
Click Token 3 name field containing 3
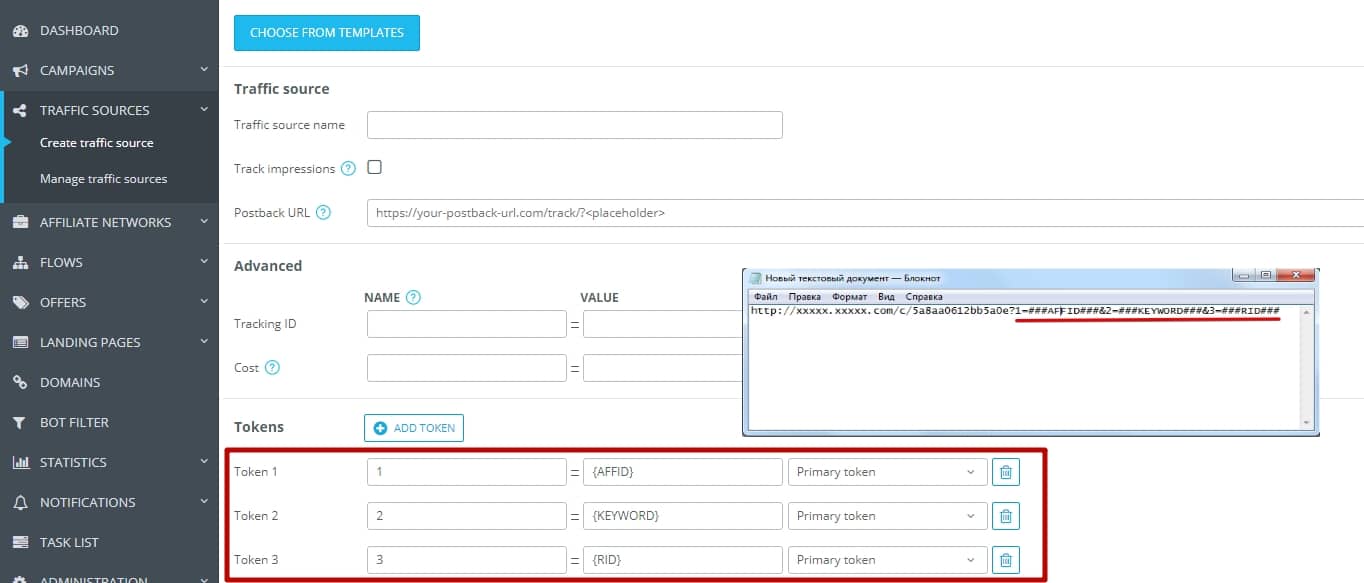pyautogui.click(x=467, y=560)
